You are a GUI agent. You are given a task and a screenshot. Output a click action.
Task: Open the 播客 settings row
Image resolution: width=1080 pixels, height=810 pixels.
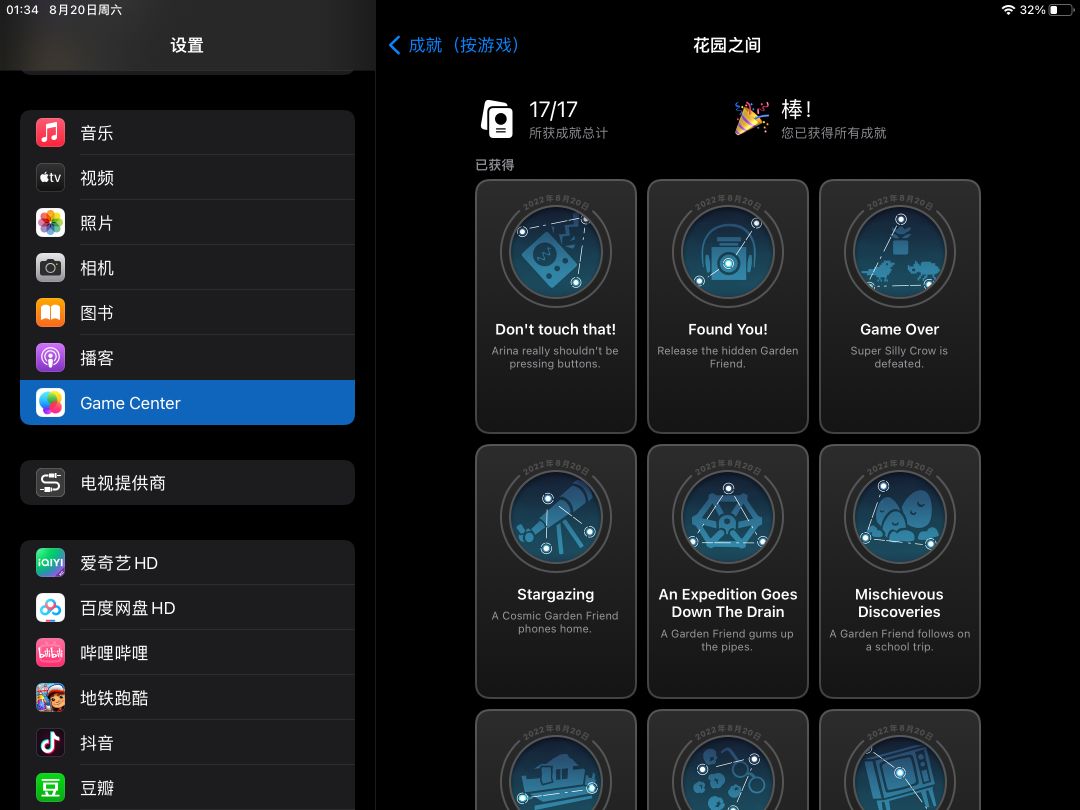[187, 357]
